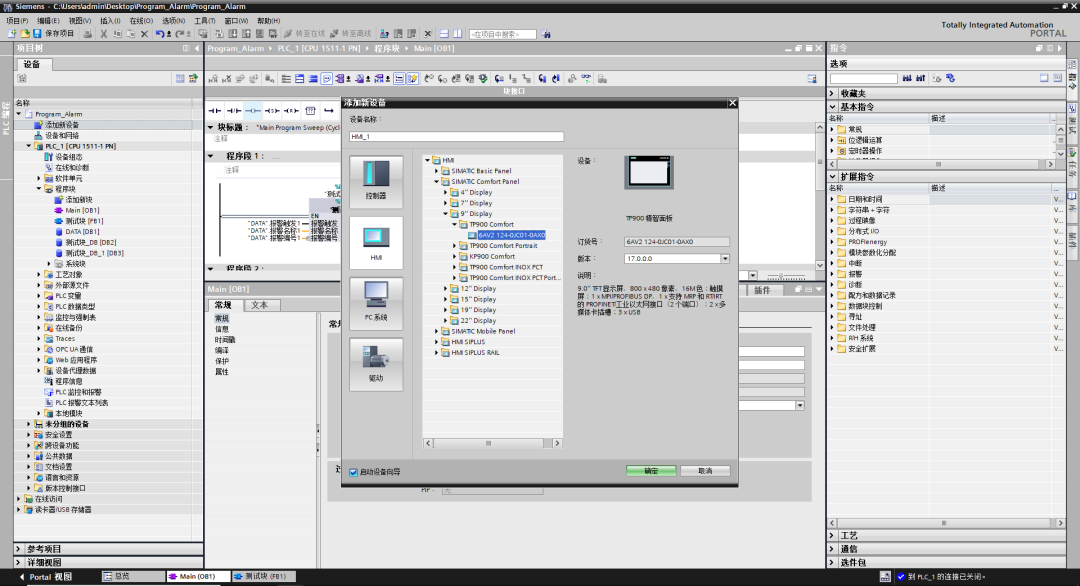Click project tree view details icon
1080x586 pixels.
tap(180, 79)
